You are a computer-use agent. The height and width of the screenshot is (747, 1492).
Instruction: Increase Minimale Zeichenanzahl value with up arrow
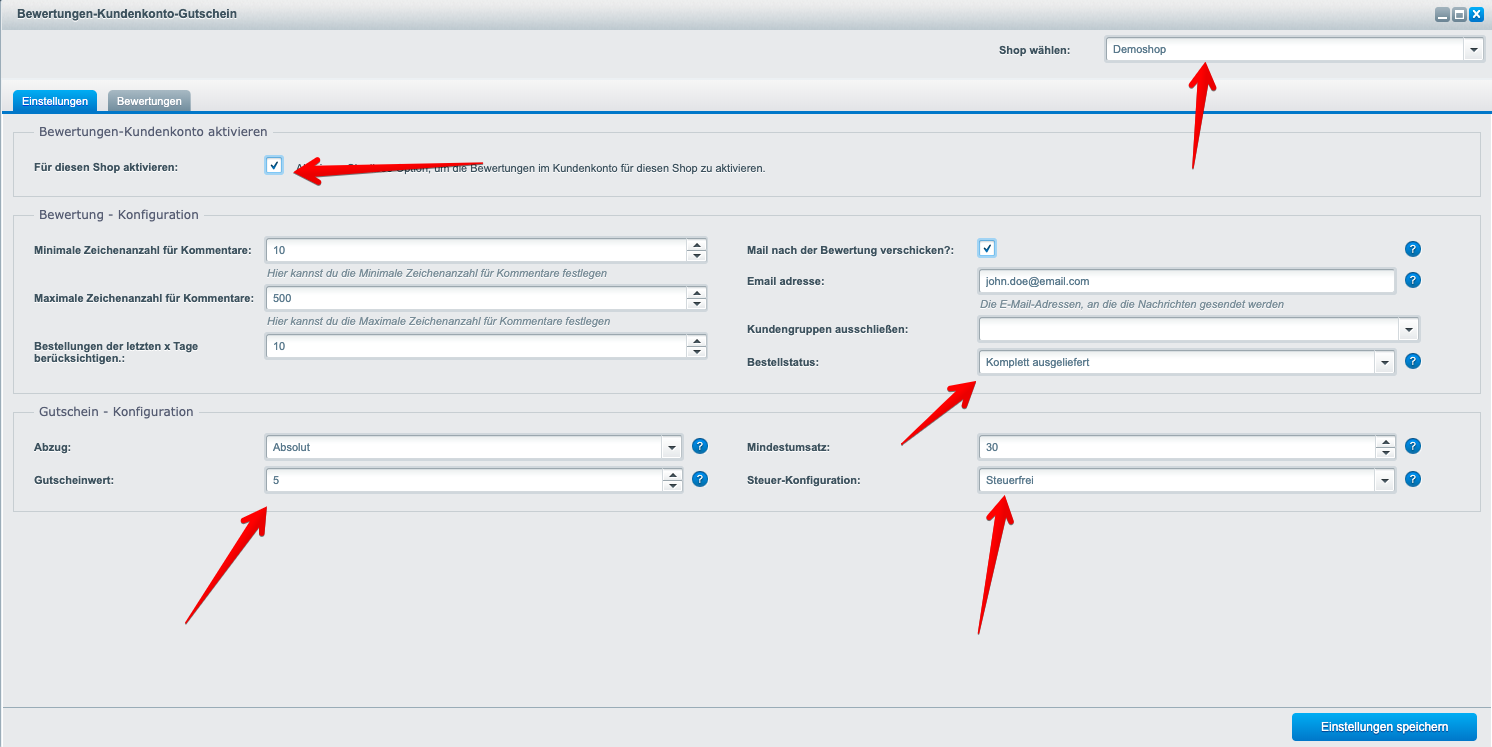[697, 244]
